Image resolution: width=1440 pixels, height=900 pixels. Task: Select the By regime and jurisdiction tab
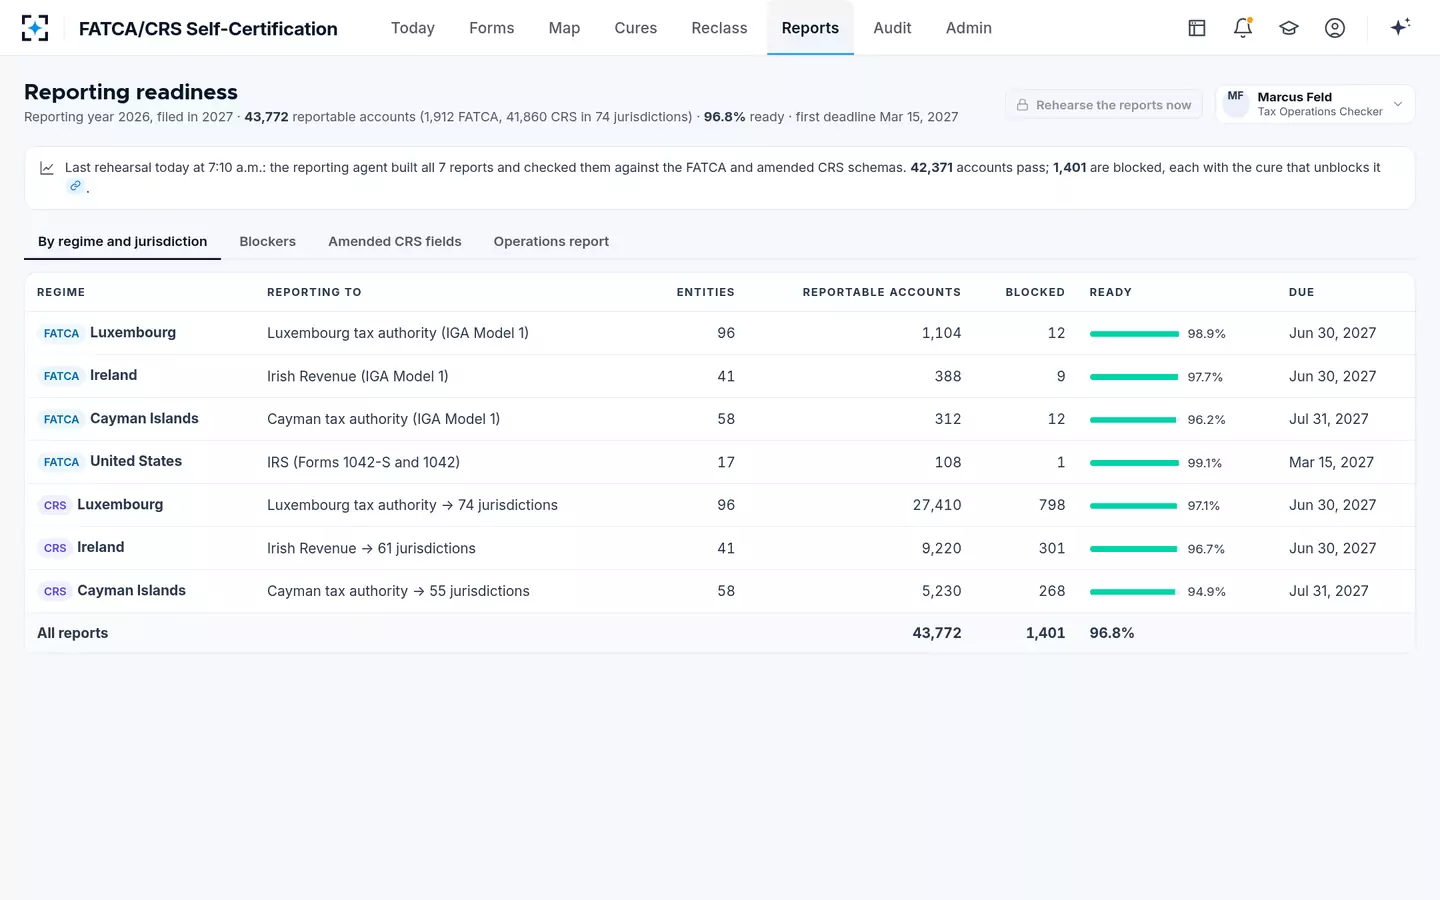coord(122,242)
